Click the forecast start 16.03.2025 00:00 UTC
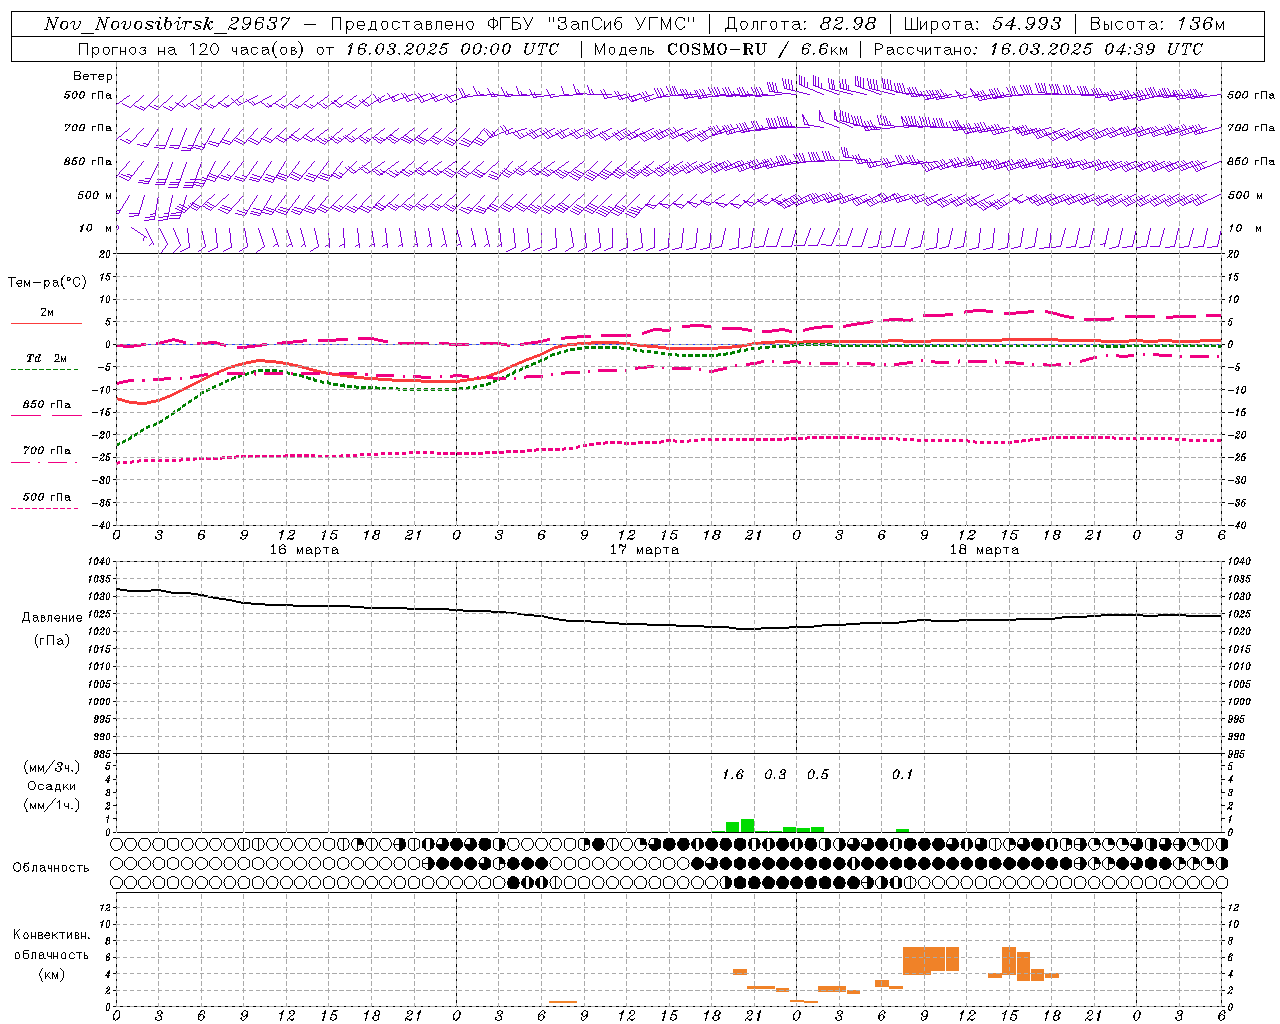The width and height of the screenshot is (1280, 1024). coord(453,49)
